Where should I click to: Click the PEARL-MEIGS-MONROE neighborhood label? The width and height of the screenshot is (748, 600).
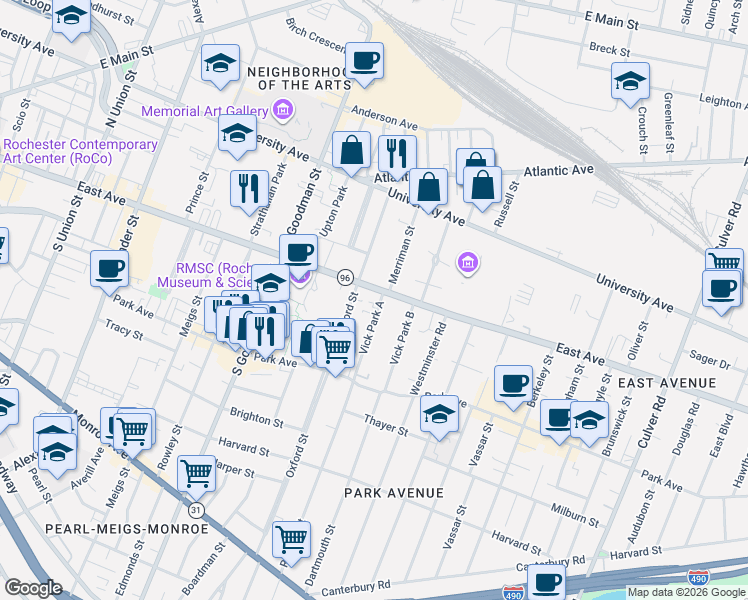tap(127, 529)
